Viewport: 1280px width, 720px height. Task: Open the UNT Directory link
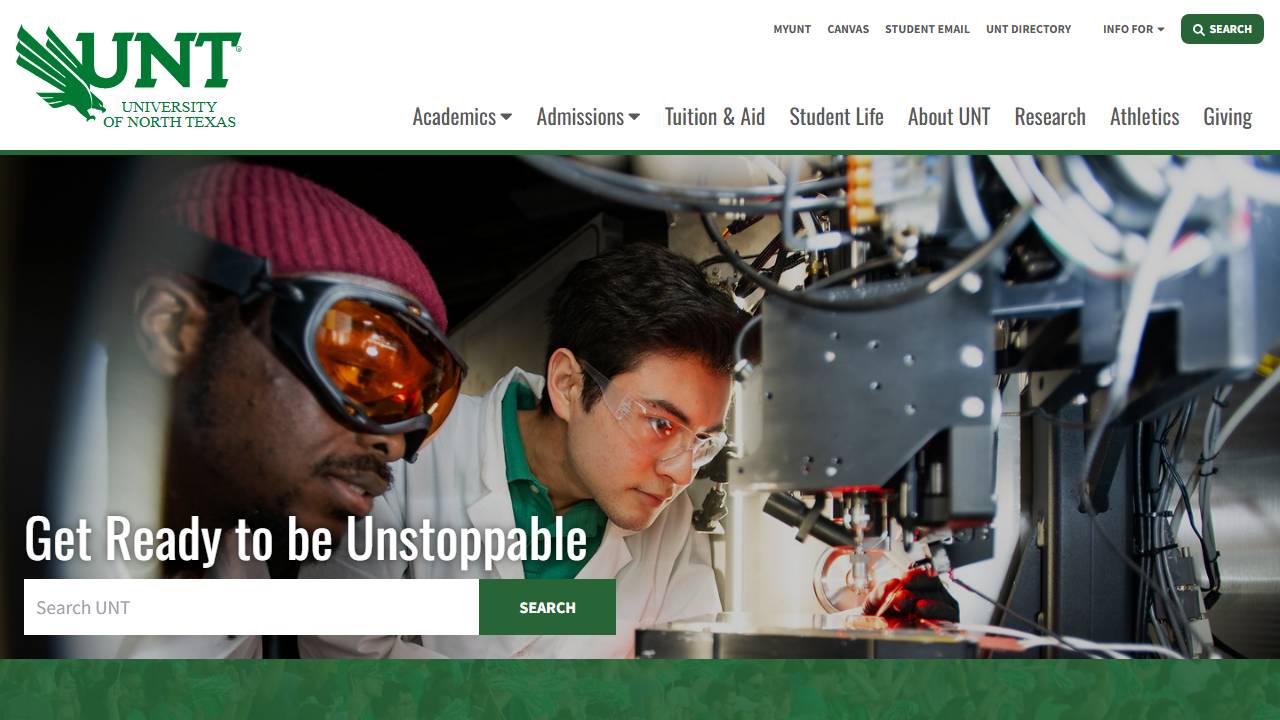(1028, 29)
